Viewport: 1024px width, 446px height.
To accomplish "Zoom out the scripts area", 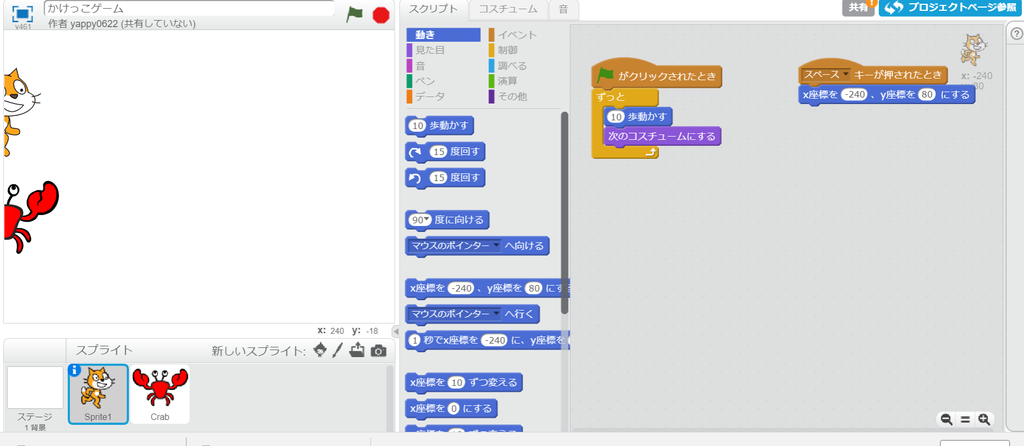I will click(x=946, y=419).
